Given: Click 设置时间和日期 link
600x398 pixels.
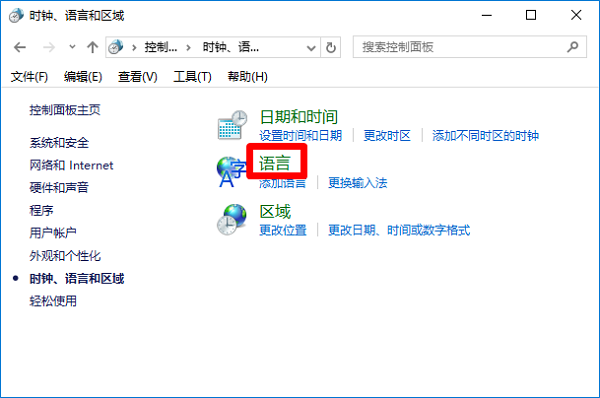Looking at the screenshot, I should [301, 136].
